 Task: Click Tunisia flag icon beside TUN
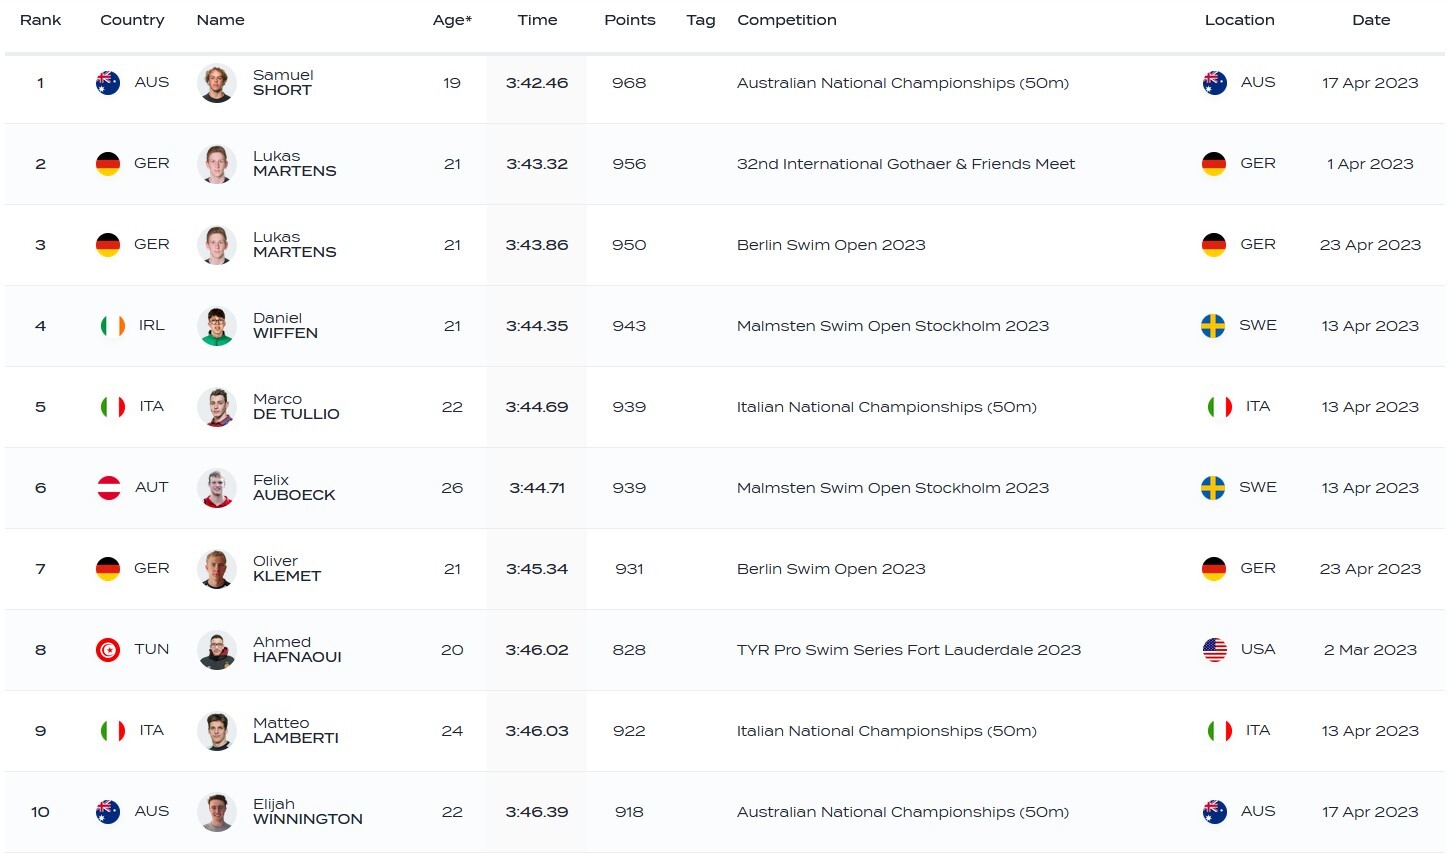(x=108, y=650)
